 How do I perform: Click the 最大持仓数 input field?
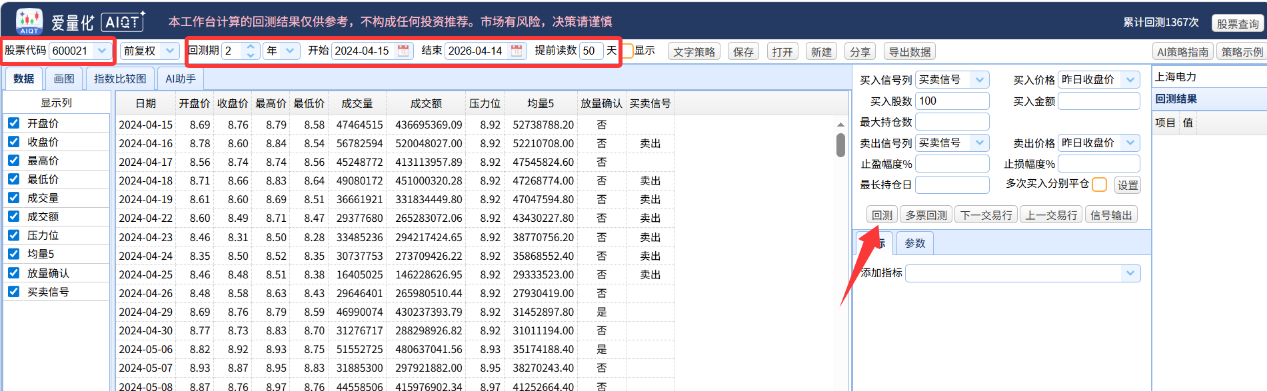(952, 122)
